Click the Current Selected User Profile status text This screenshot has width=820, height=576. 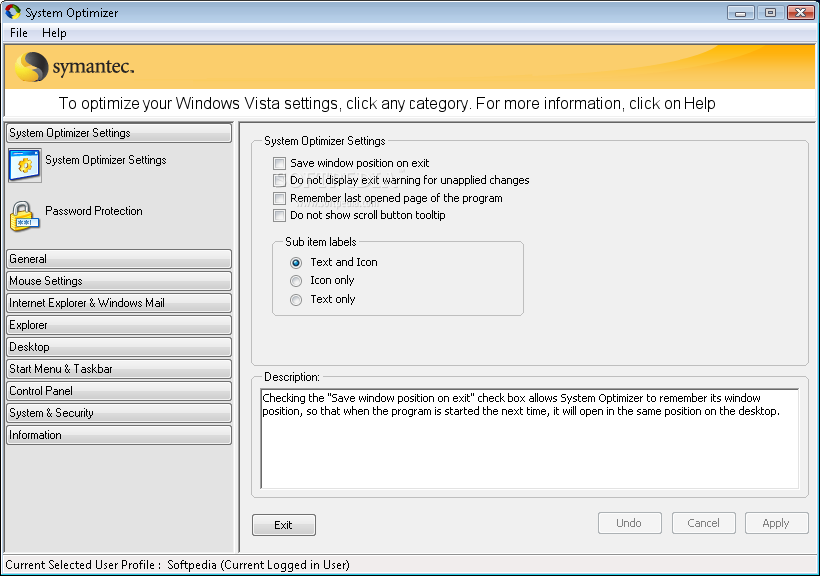177,565
